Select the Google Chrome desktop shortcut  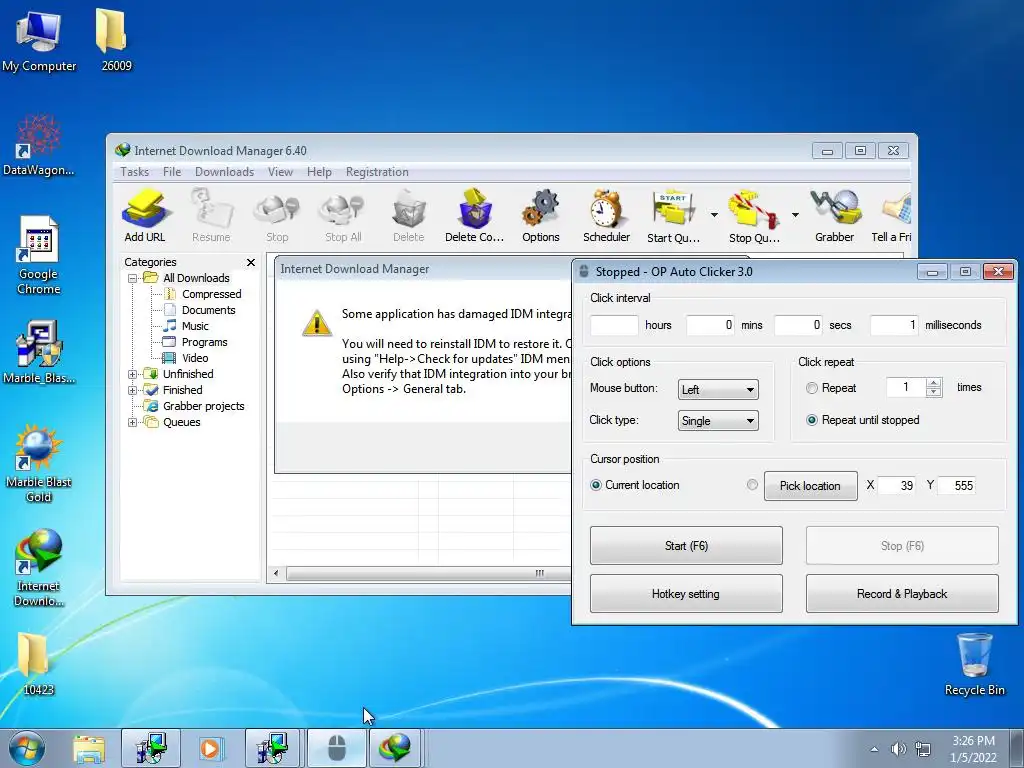coord(39,255)
